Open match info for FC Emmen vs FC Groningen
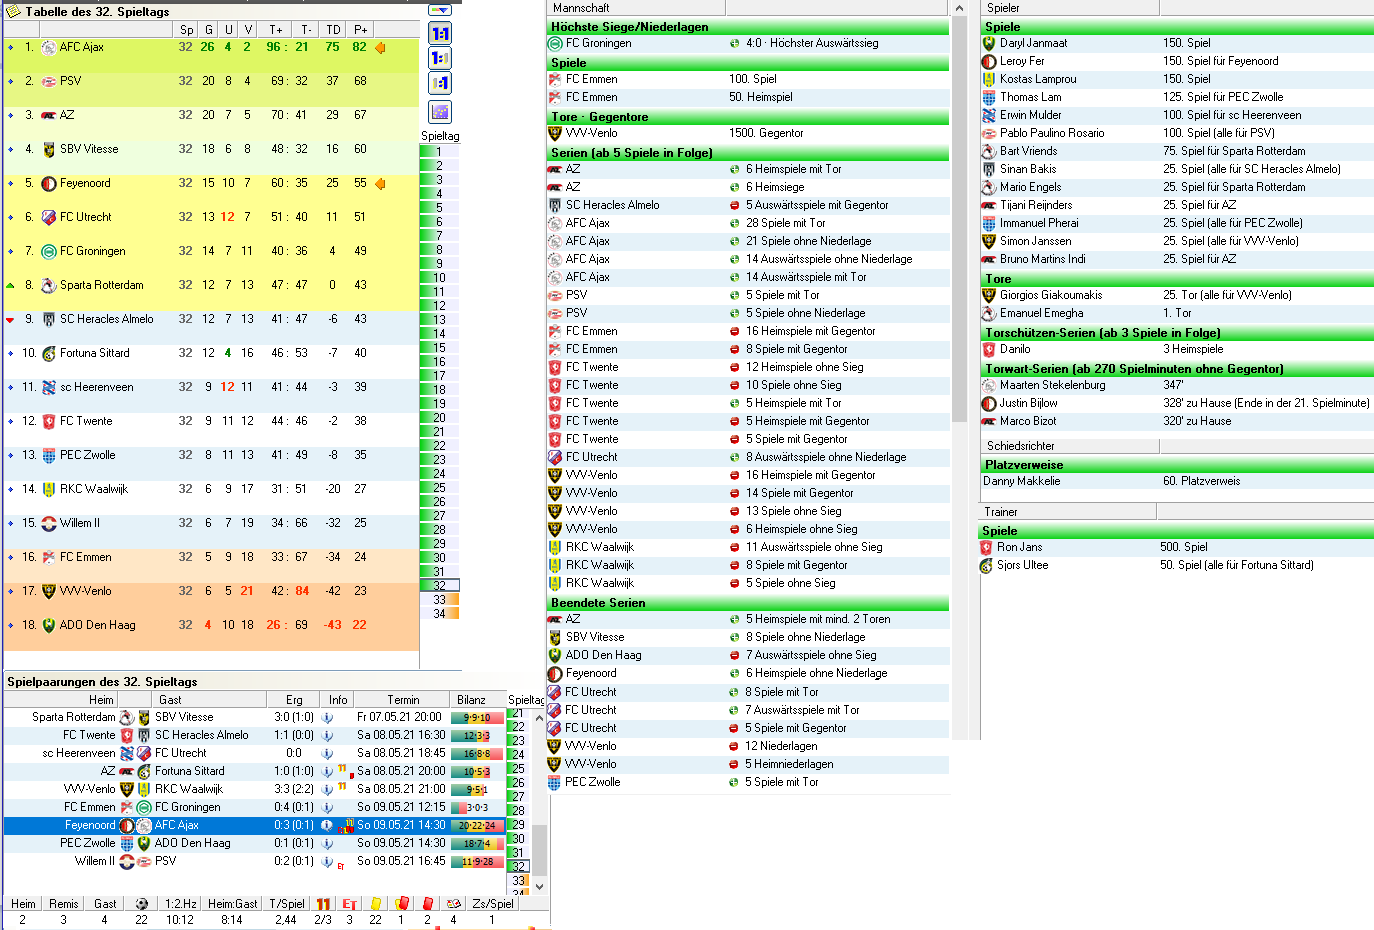1374x930 pixels. click(x=327, y=807)
